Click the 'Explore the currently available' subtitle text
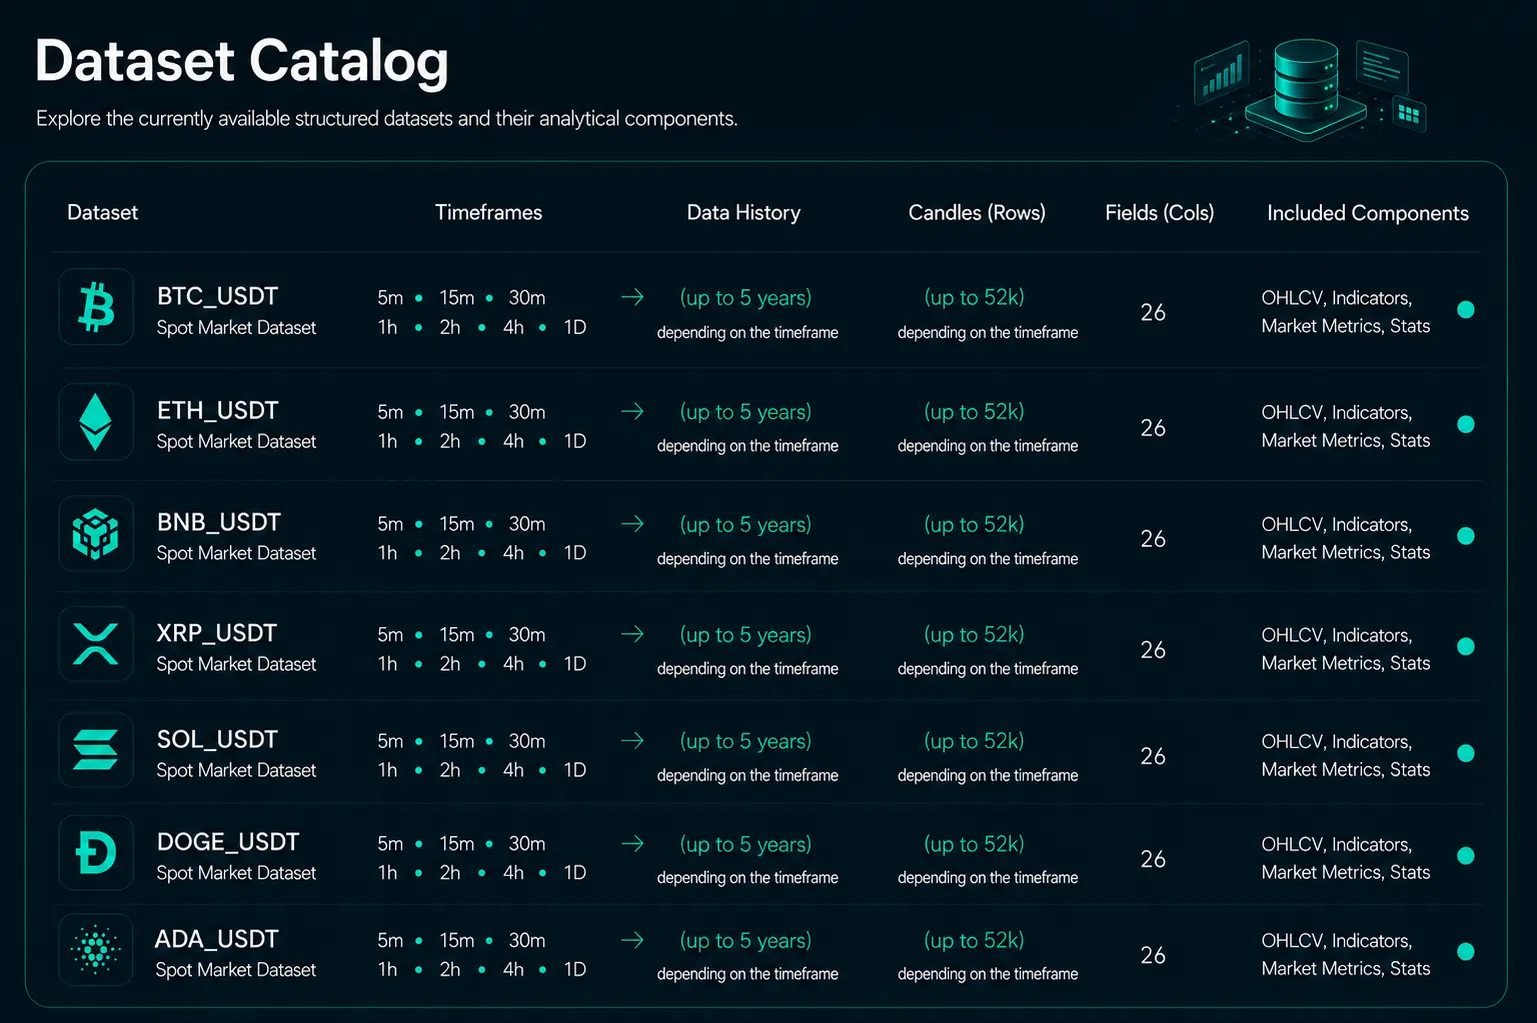Viewport: 1537px width, 1023px height. point(386,118)
